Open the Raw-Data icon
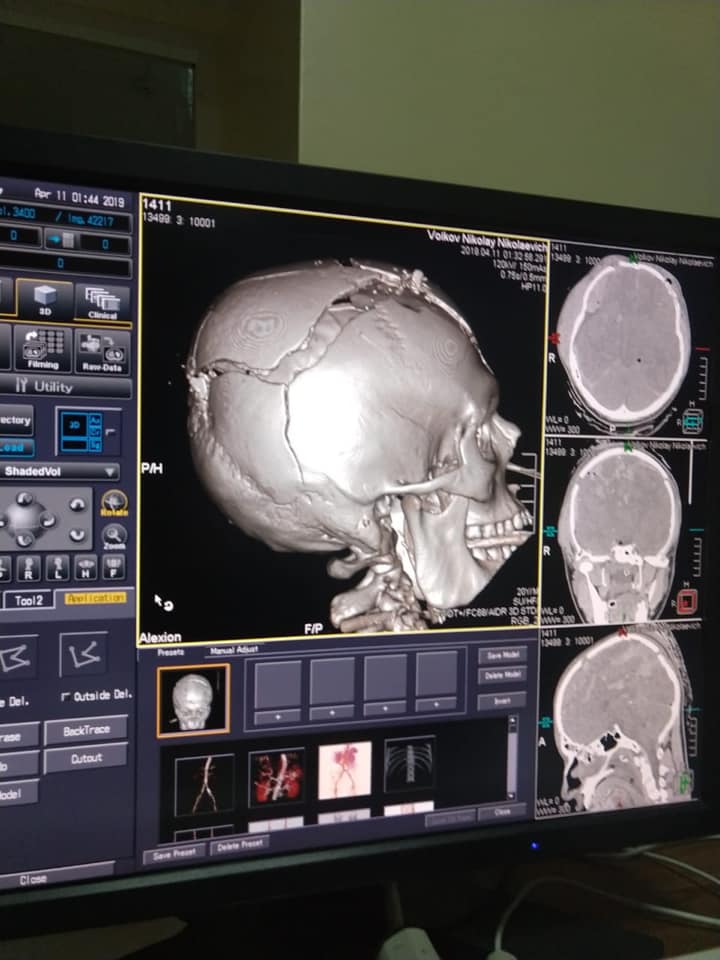Viewport: 720px width, 960px height. click(x=102, y=351)
